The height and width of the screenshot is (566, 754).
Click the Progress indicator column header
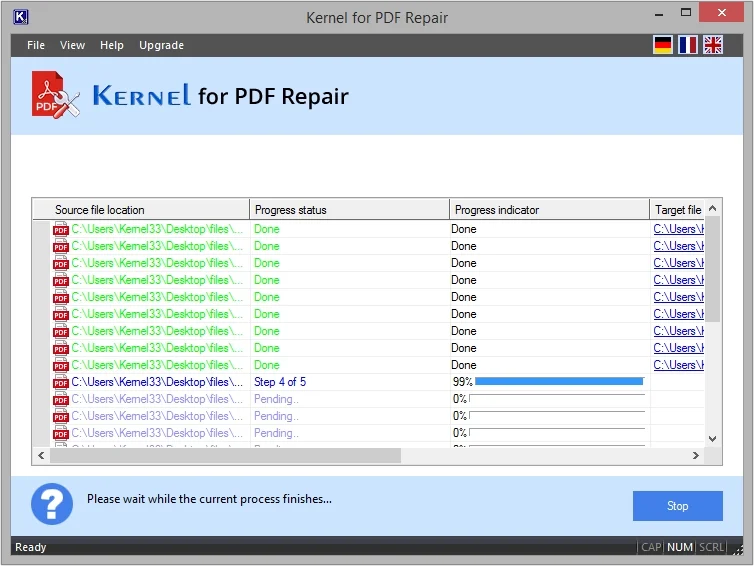(x=550, y=210)
